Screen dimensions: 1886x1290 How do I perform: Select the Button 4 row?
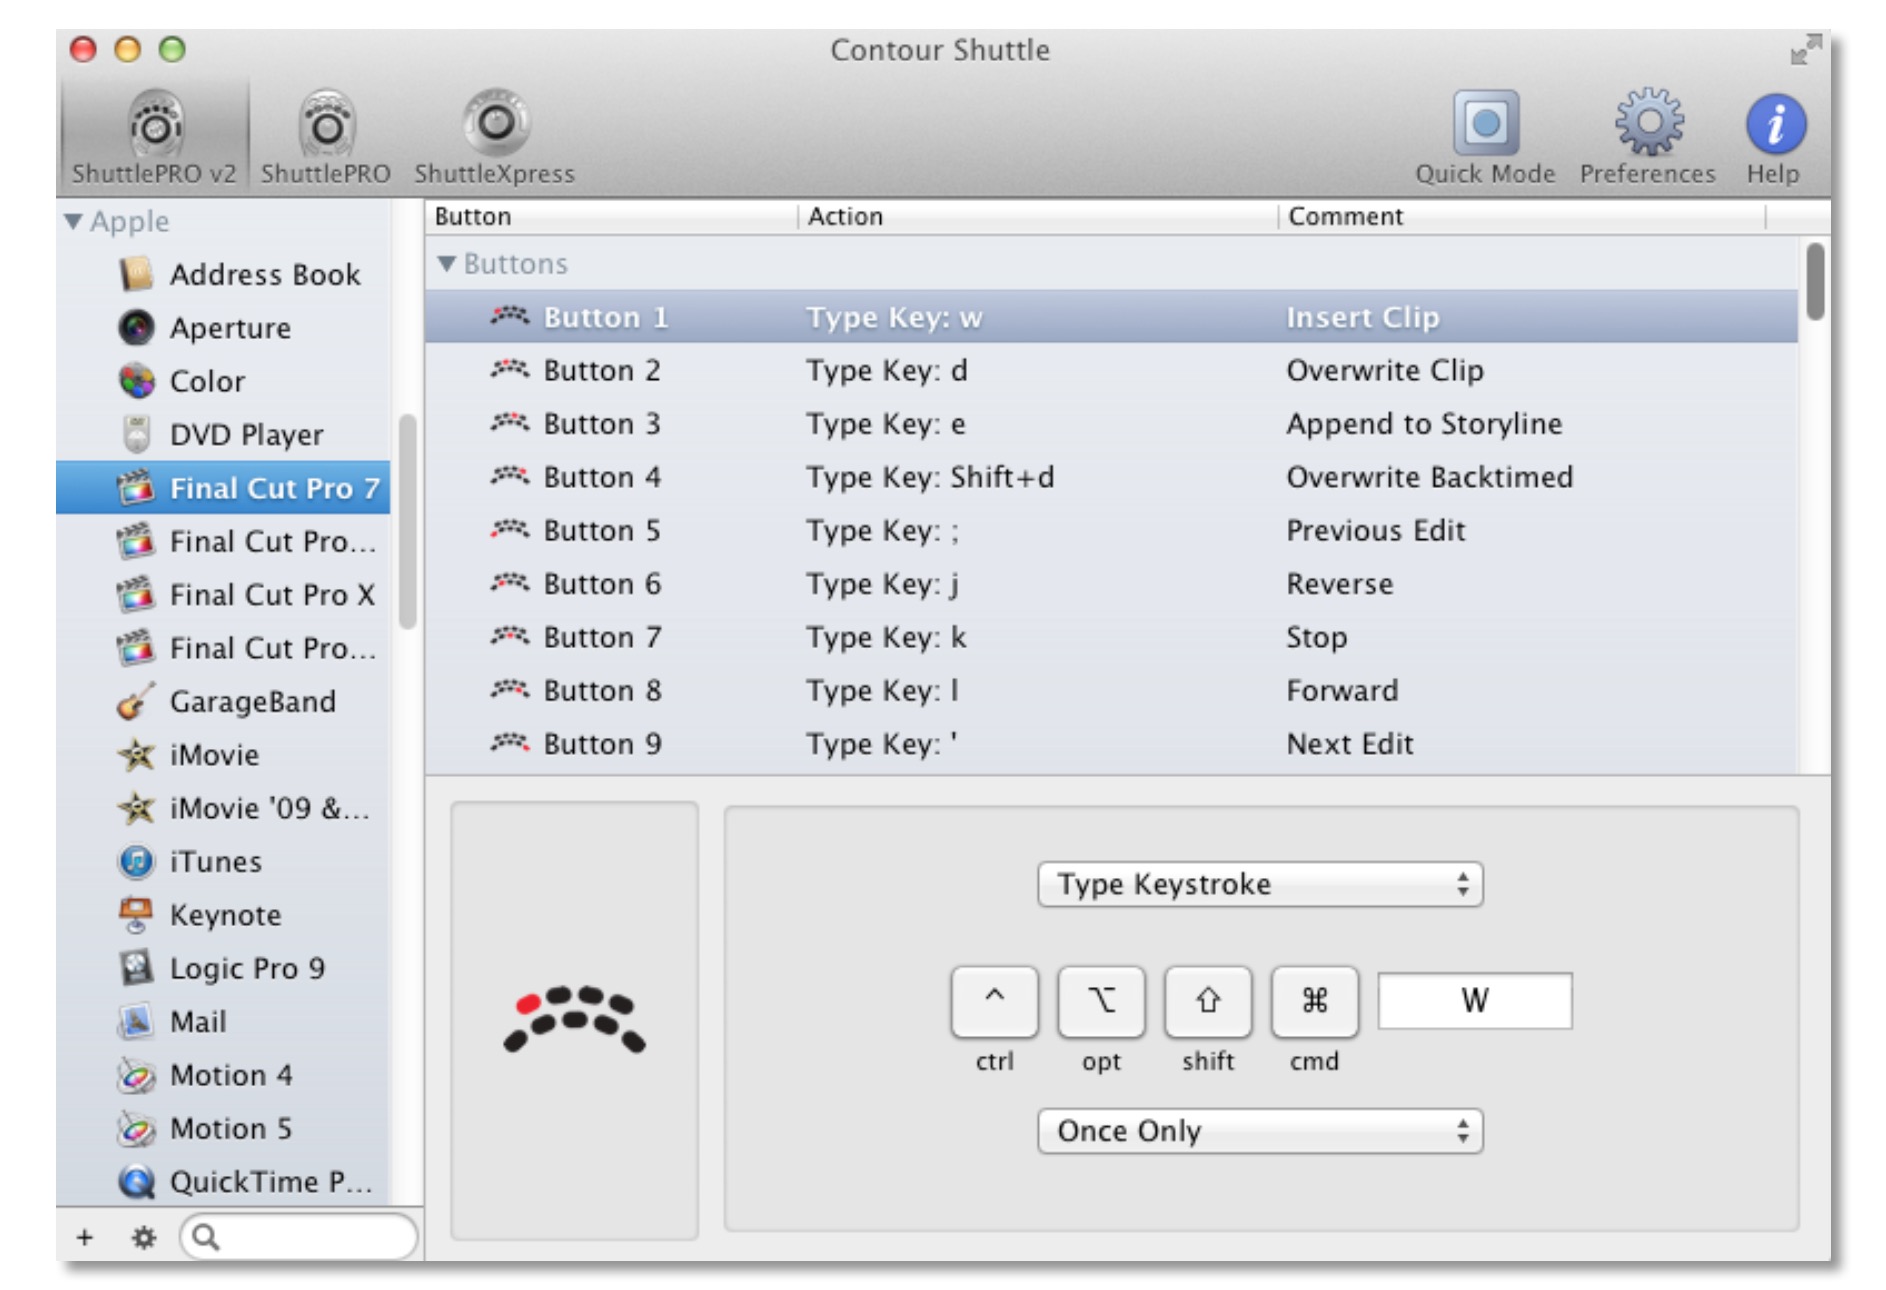(1111, 477)
